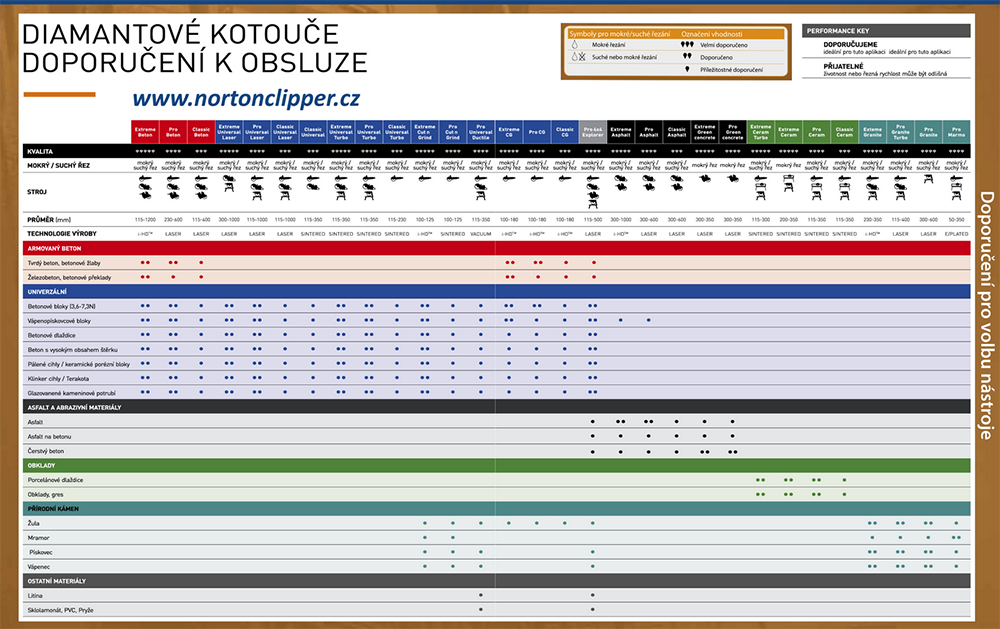Select the Extreme CG column header
This screenshot has width=1000, height=629.
point(509,131)
